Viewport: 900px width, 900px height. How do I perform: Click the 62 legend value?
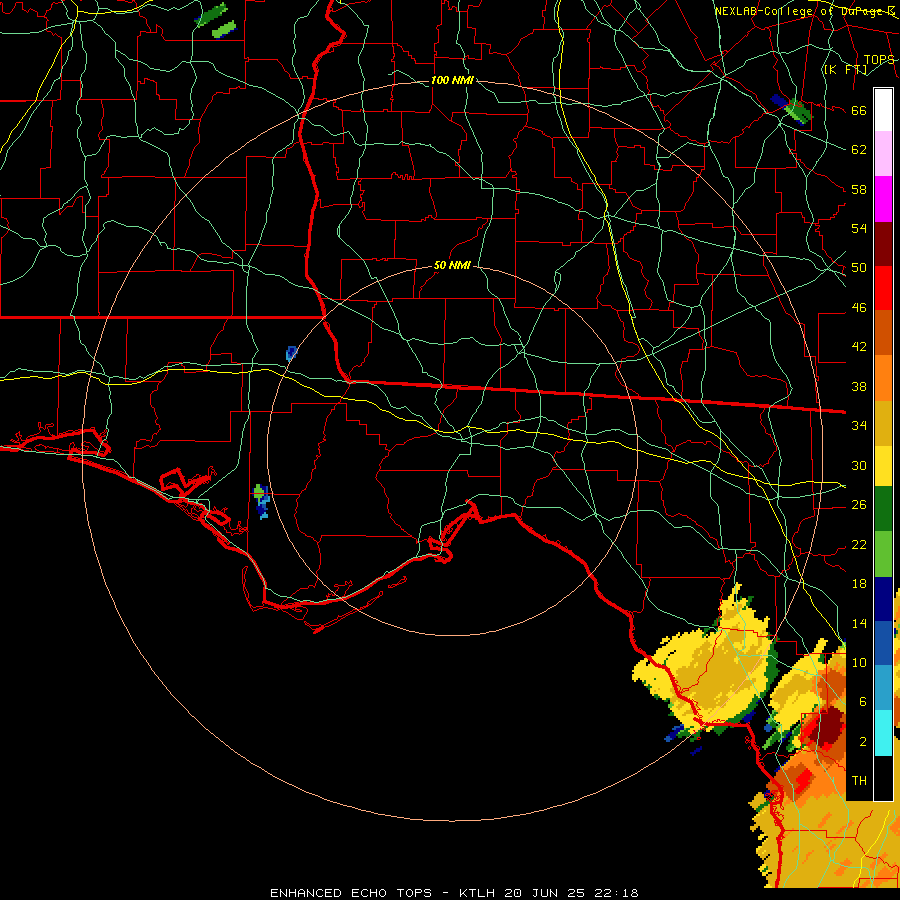click(x=859, y=150)
